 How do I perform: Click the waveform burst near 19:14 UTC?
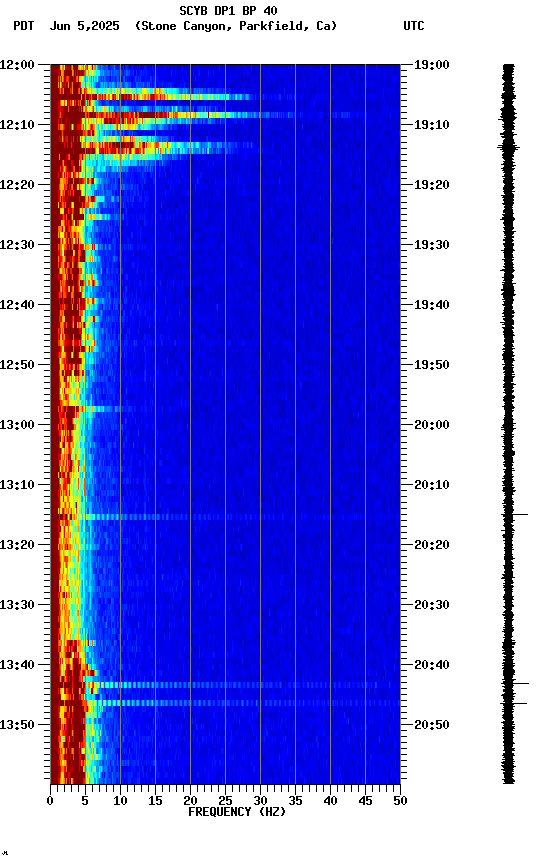pos(508,147)
